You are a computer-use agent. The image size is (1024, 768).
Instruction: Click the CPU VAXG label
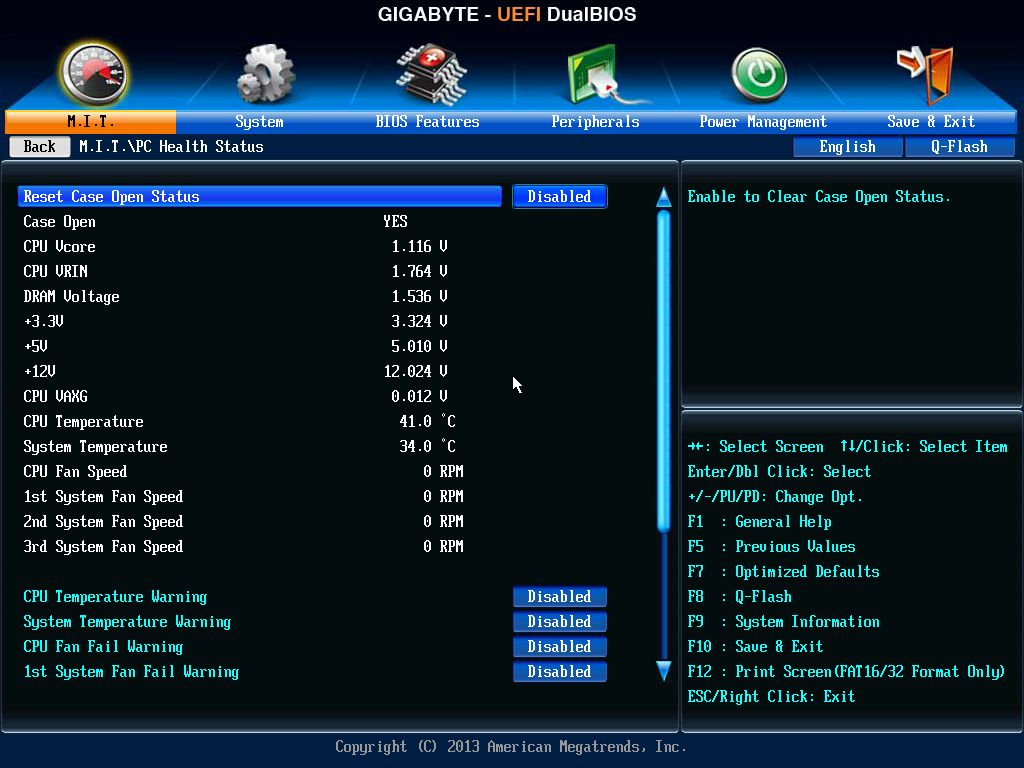tap(56, 396)
